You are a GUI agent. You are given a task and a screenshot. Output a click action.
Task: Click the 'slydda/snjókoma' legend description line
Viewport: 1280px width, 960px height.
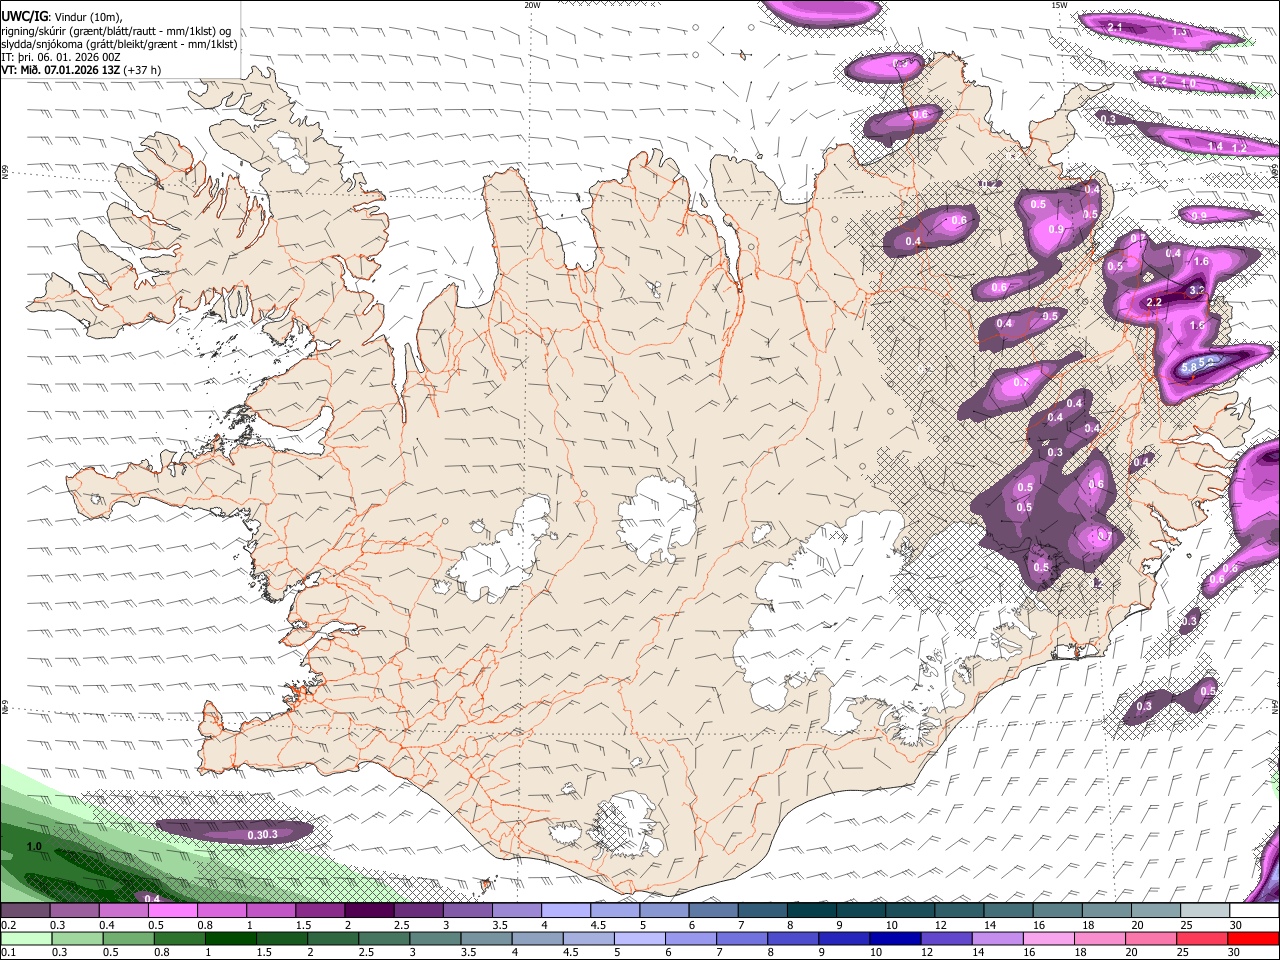(x=119, y=43)
